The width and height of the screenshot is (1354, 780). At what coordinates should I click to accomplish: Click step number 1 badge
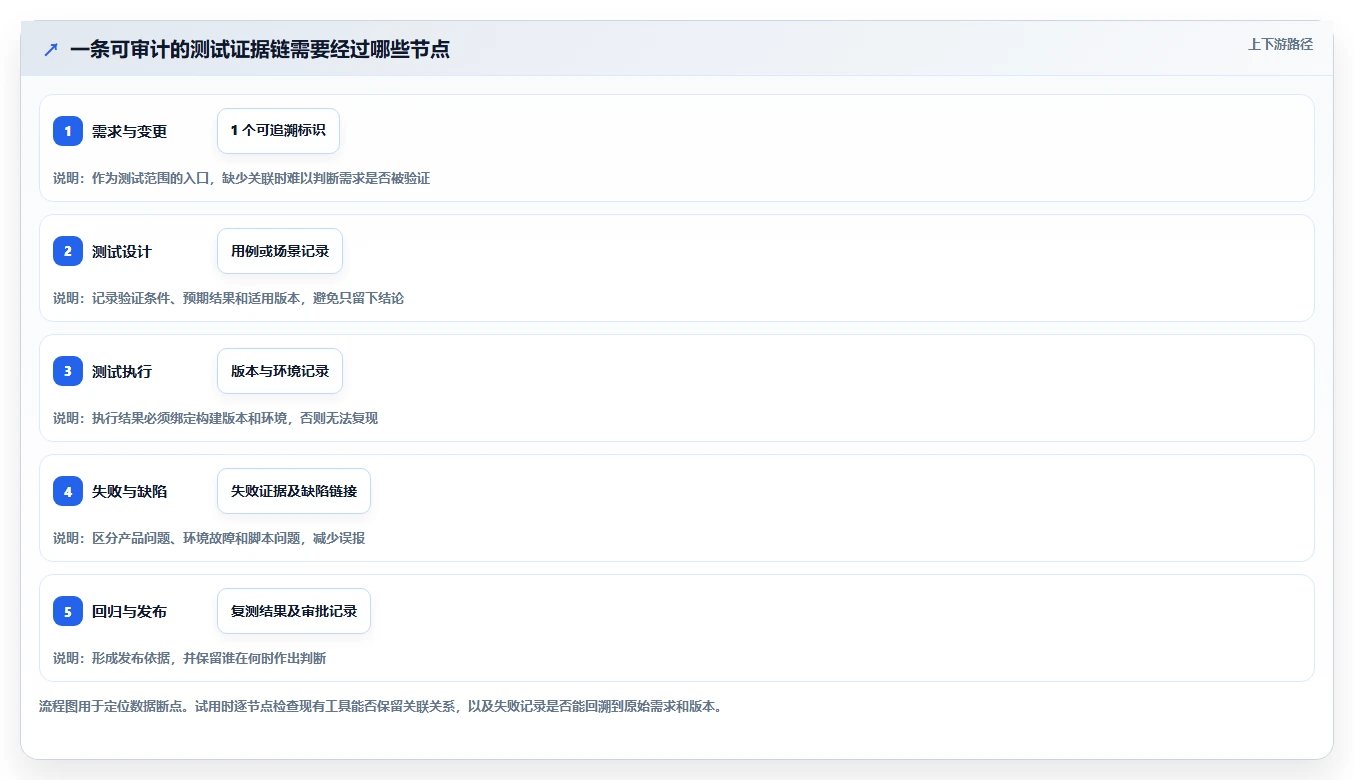click(68, 131)
